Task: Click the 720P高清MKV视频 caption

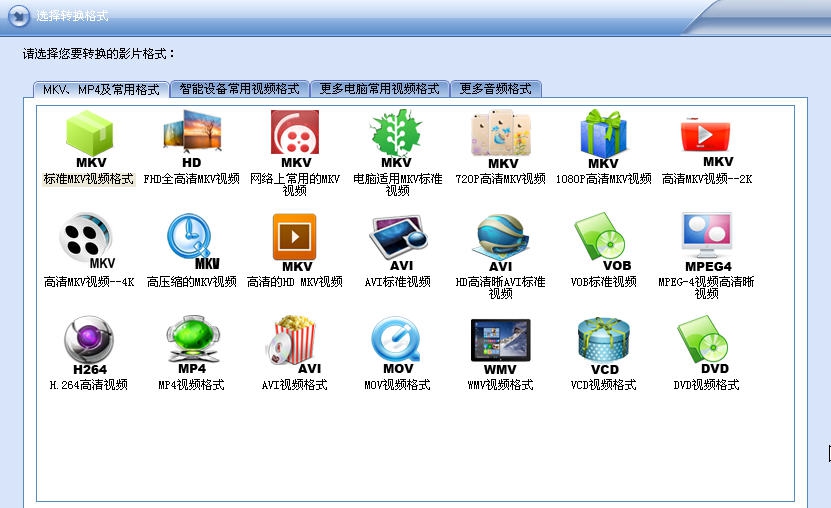Action: click(500, 179)
